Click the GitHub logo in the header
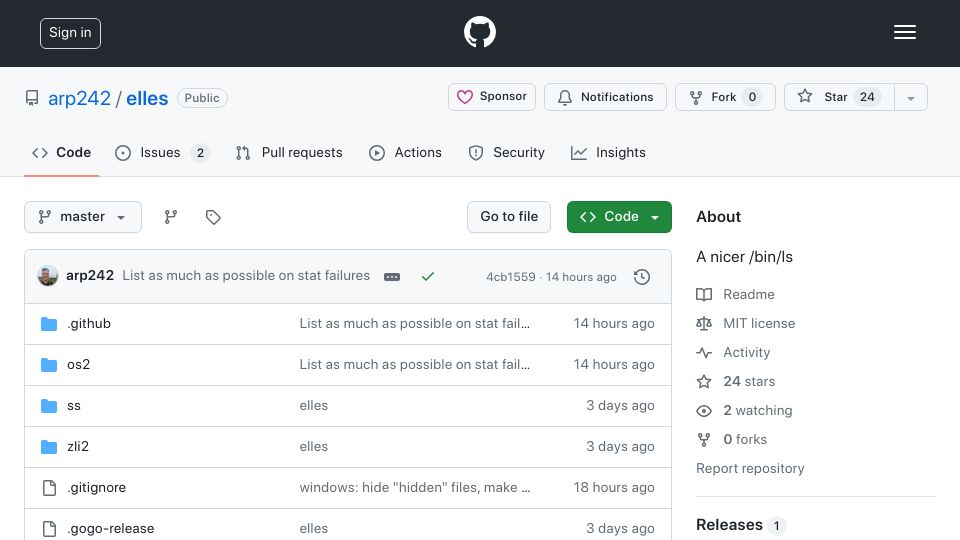 (x=479, y=32)
